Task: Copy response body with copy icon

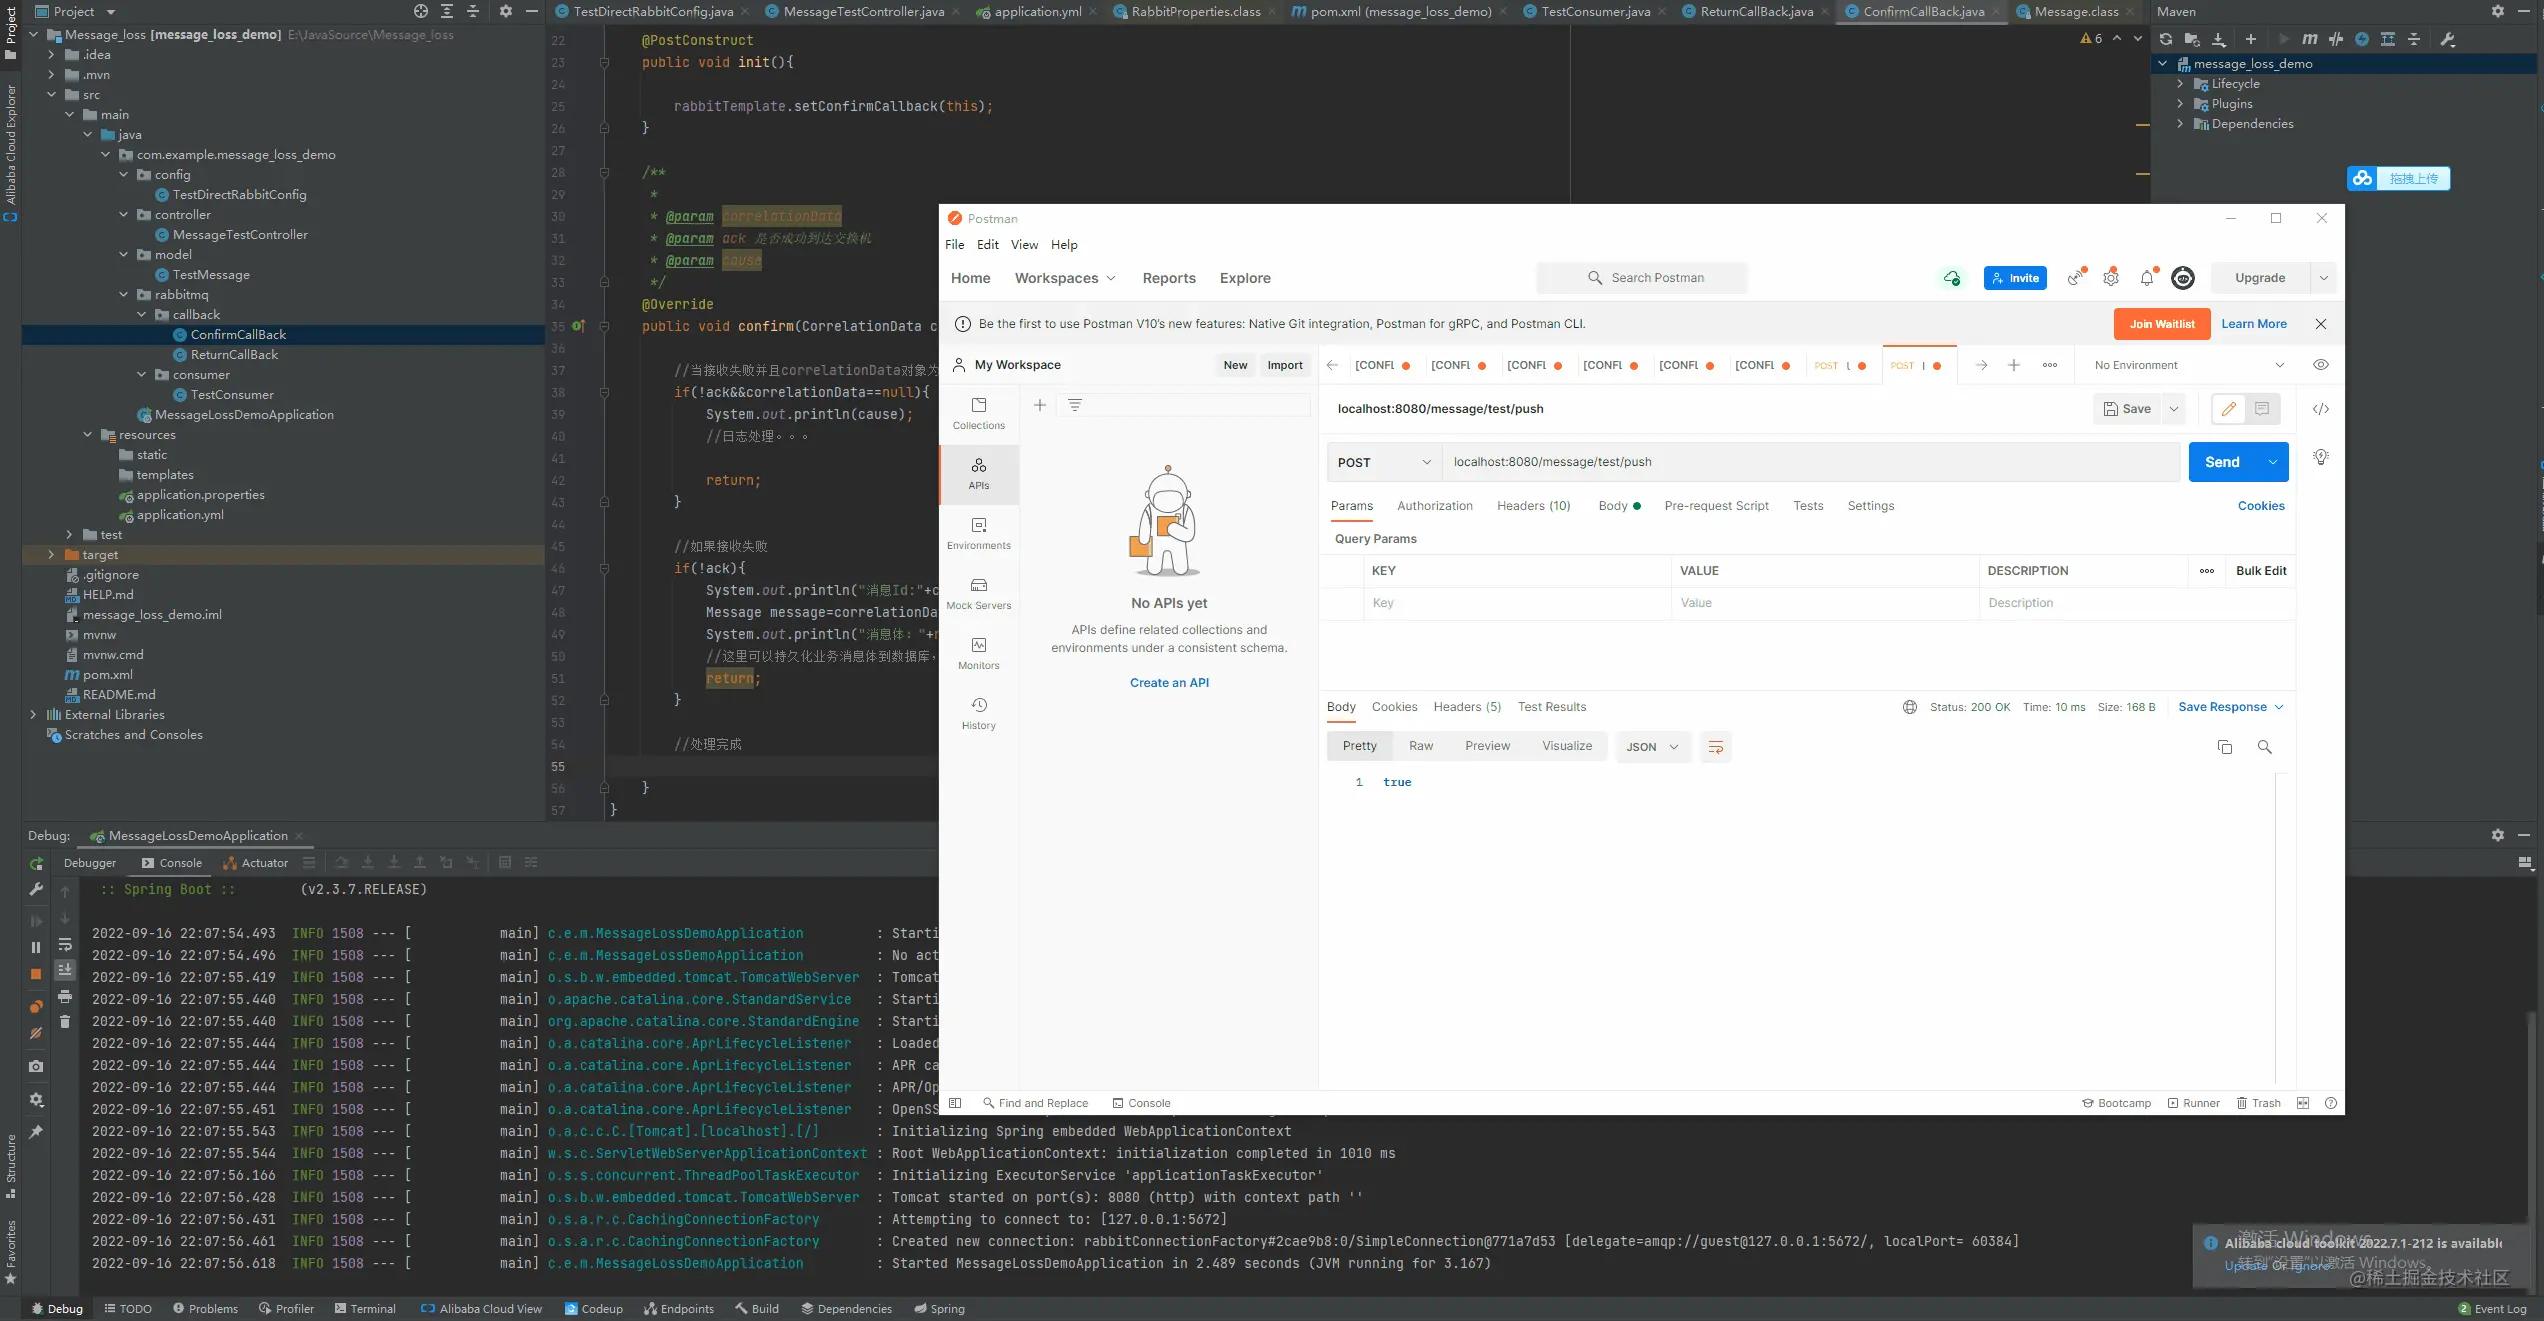Action: click(x=2224, y=747)
